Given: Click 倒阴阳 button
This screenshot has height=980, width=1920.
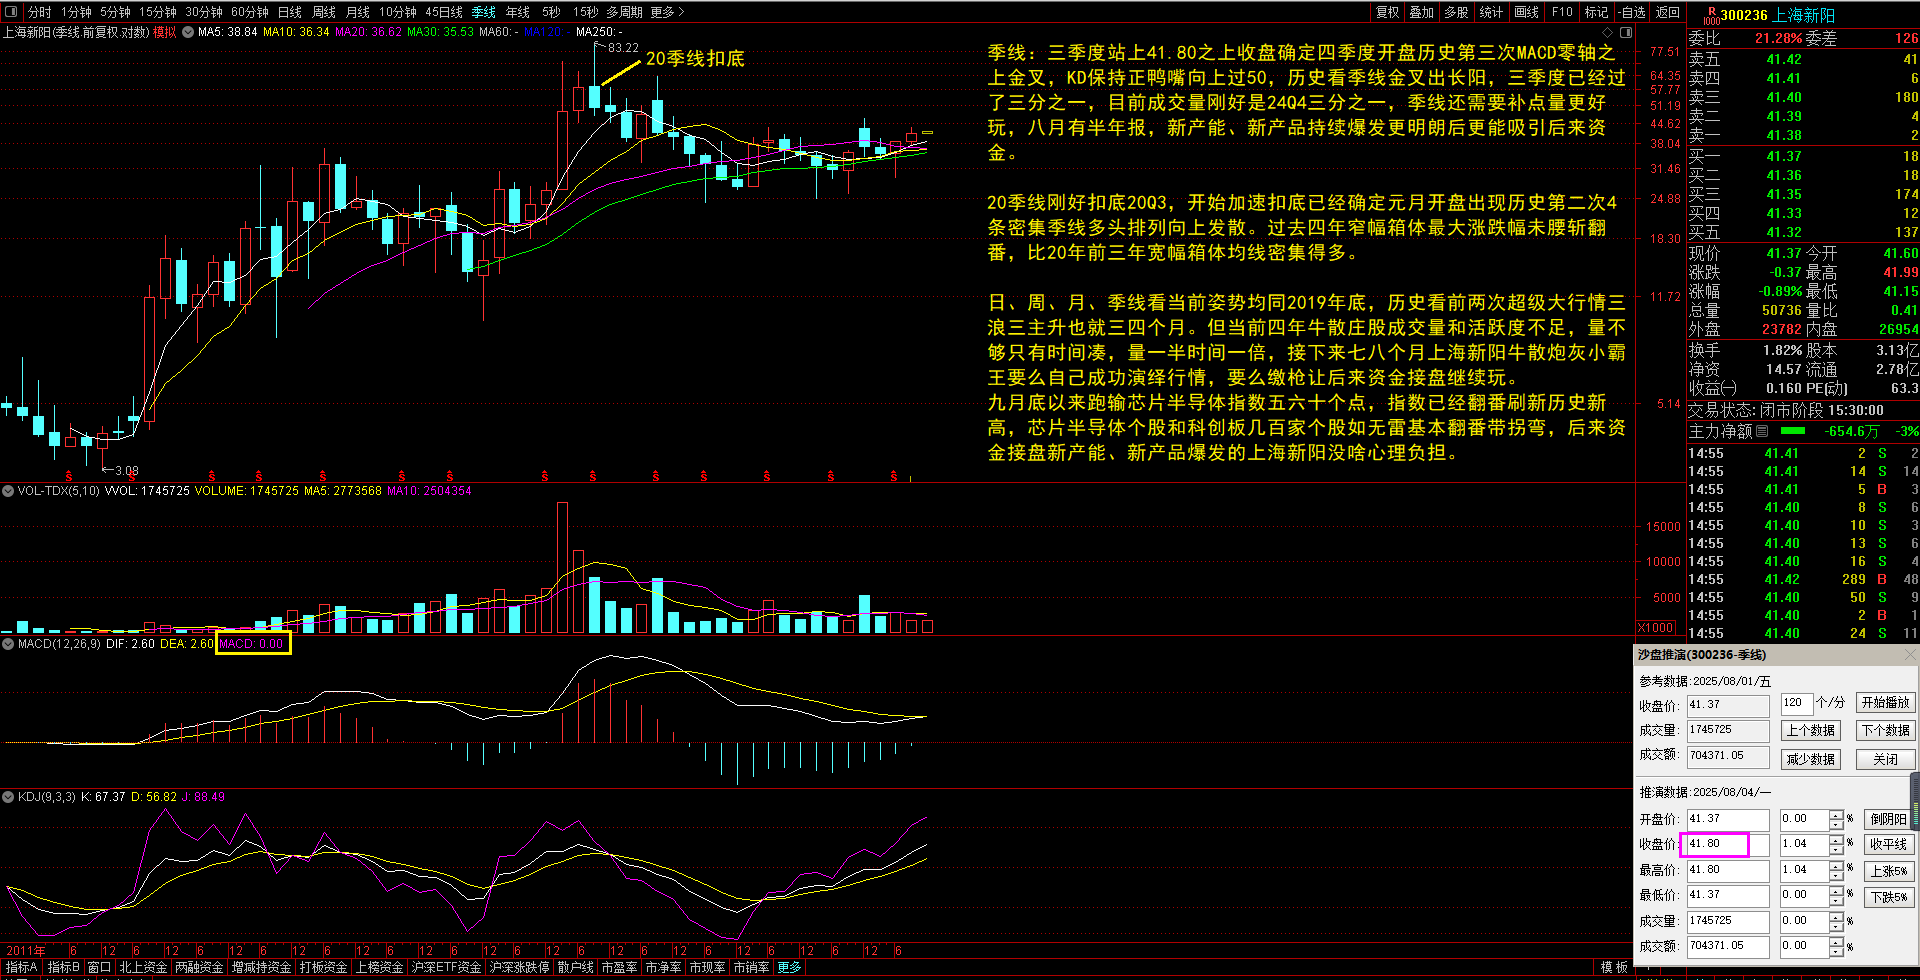Looking at the screenshot, I should (1889, 819).
